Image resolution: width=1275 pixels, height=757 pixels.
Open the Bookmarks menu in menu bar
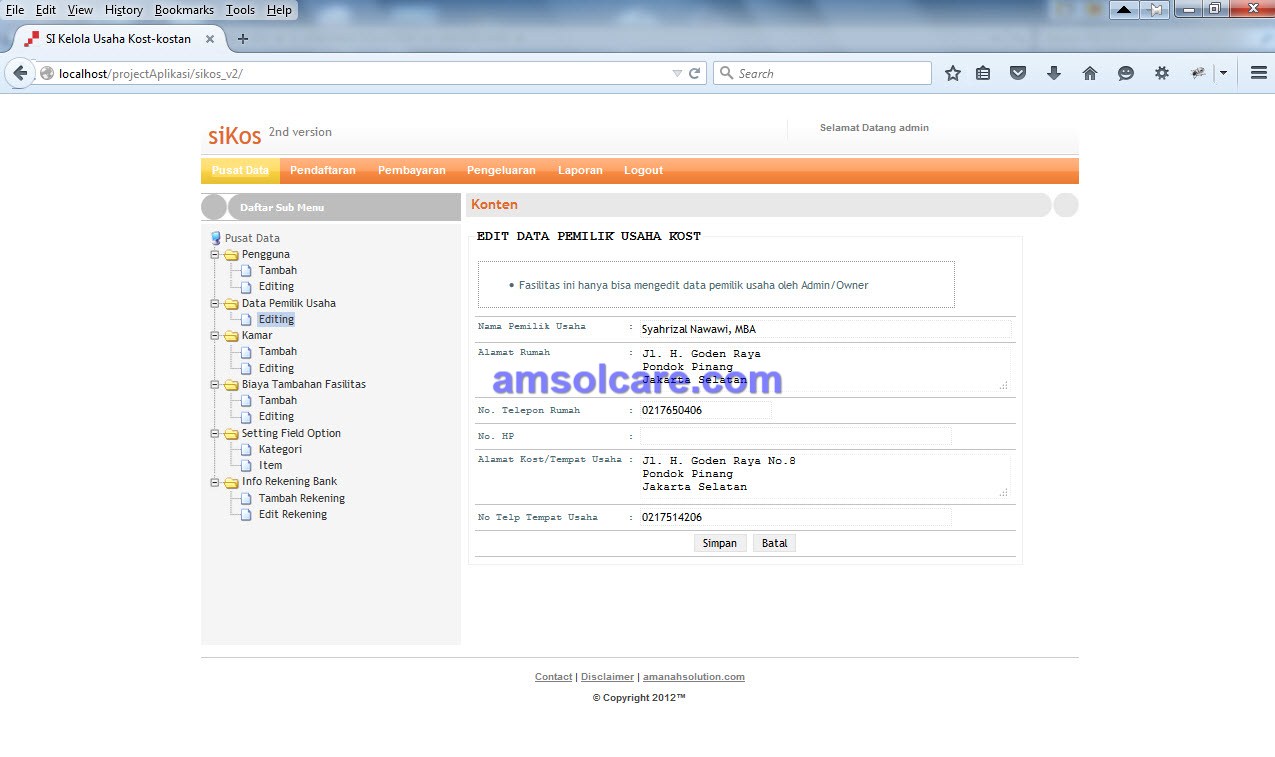[184, 10]
